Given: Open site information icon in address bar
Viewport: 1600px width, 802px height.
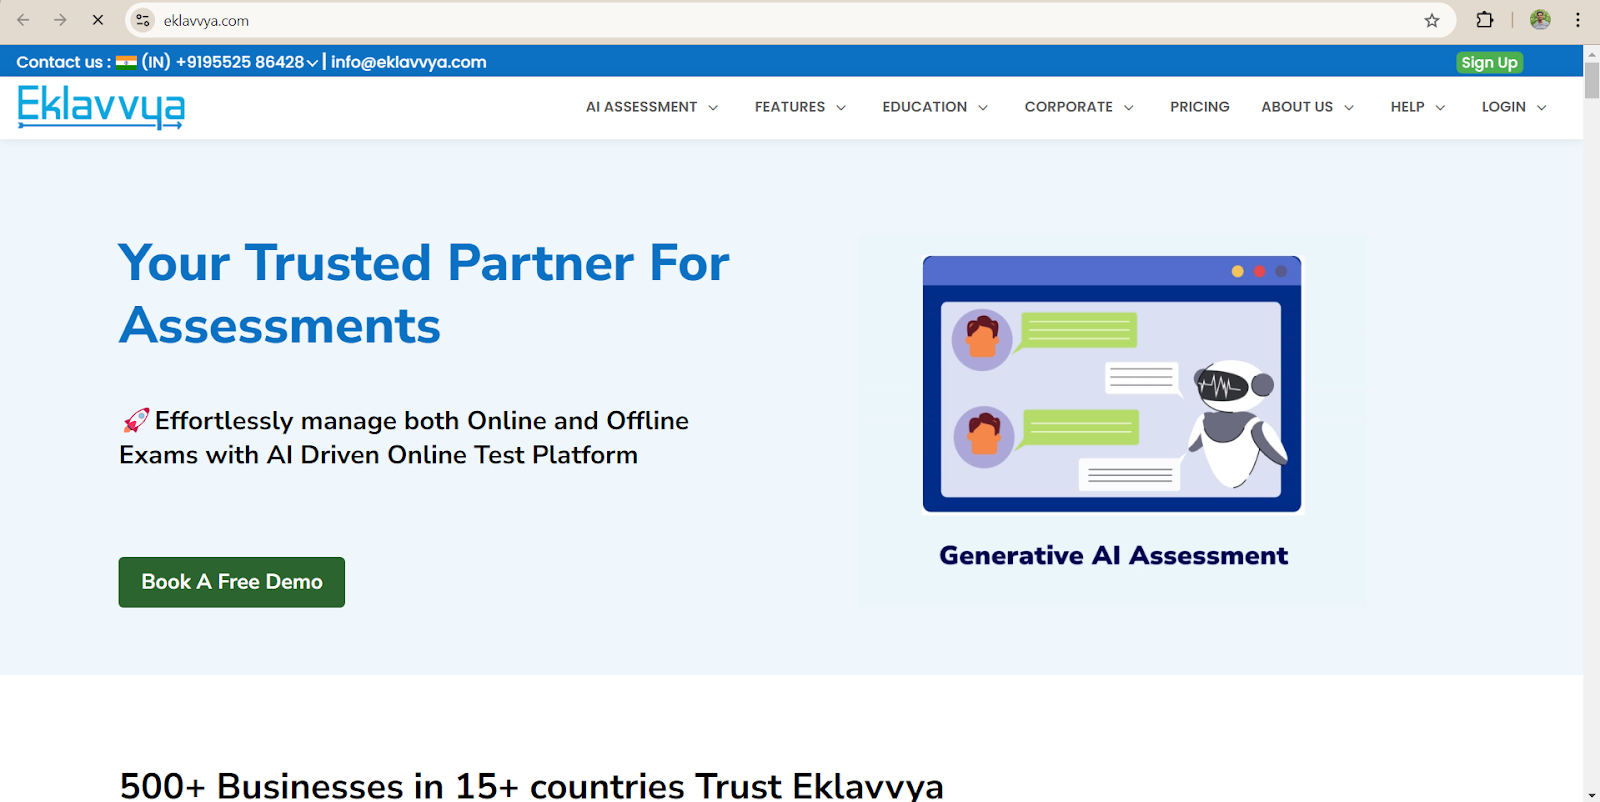Looking at the screenshot, I should [x=143, y=20].
